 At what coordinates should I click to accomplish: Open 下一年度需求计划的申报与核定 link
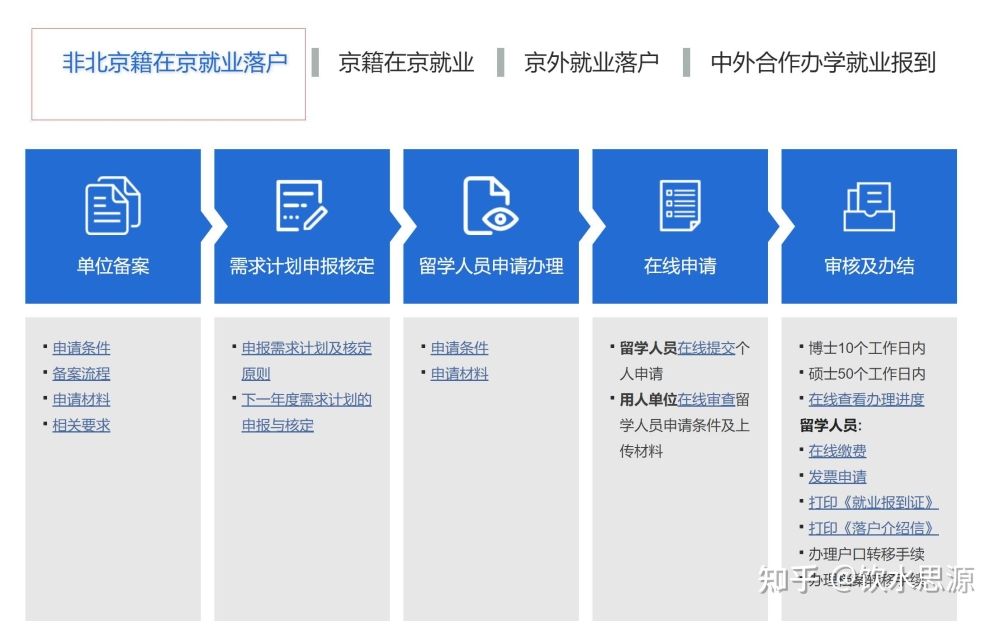(306, 413)
